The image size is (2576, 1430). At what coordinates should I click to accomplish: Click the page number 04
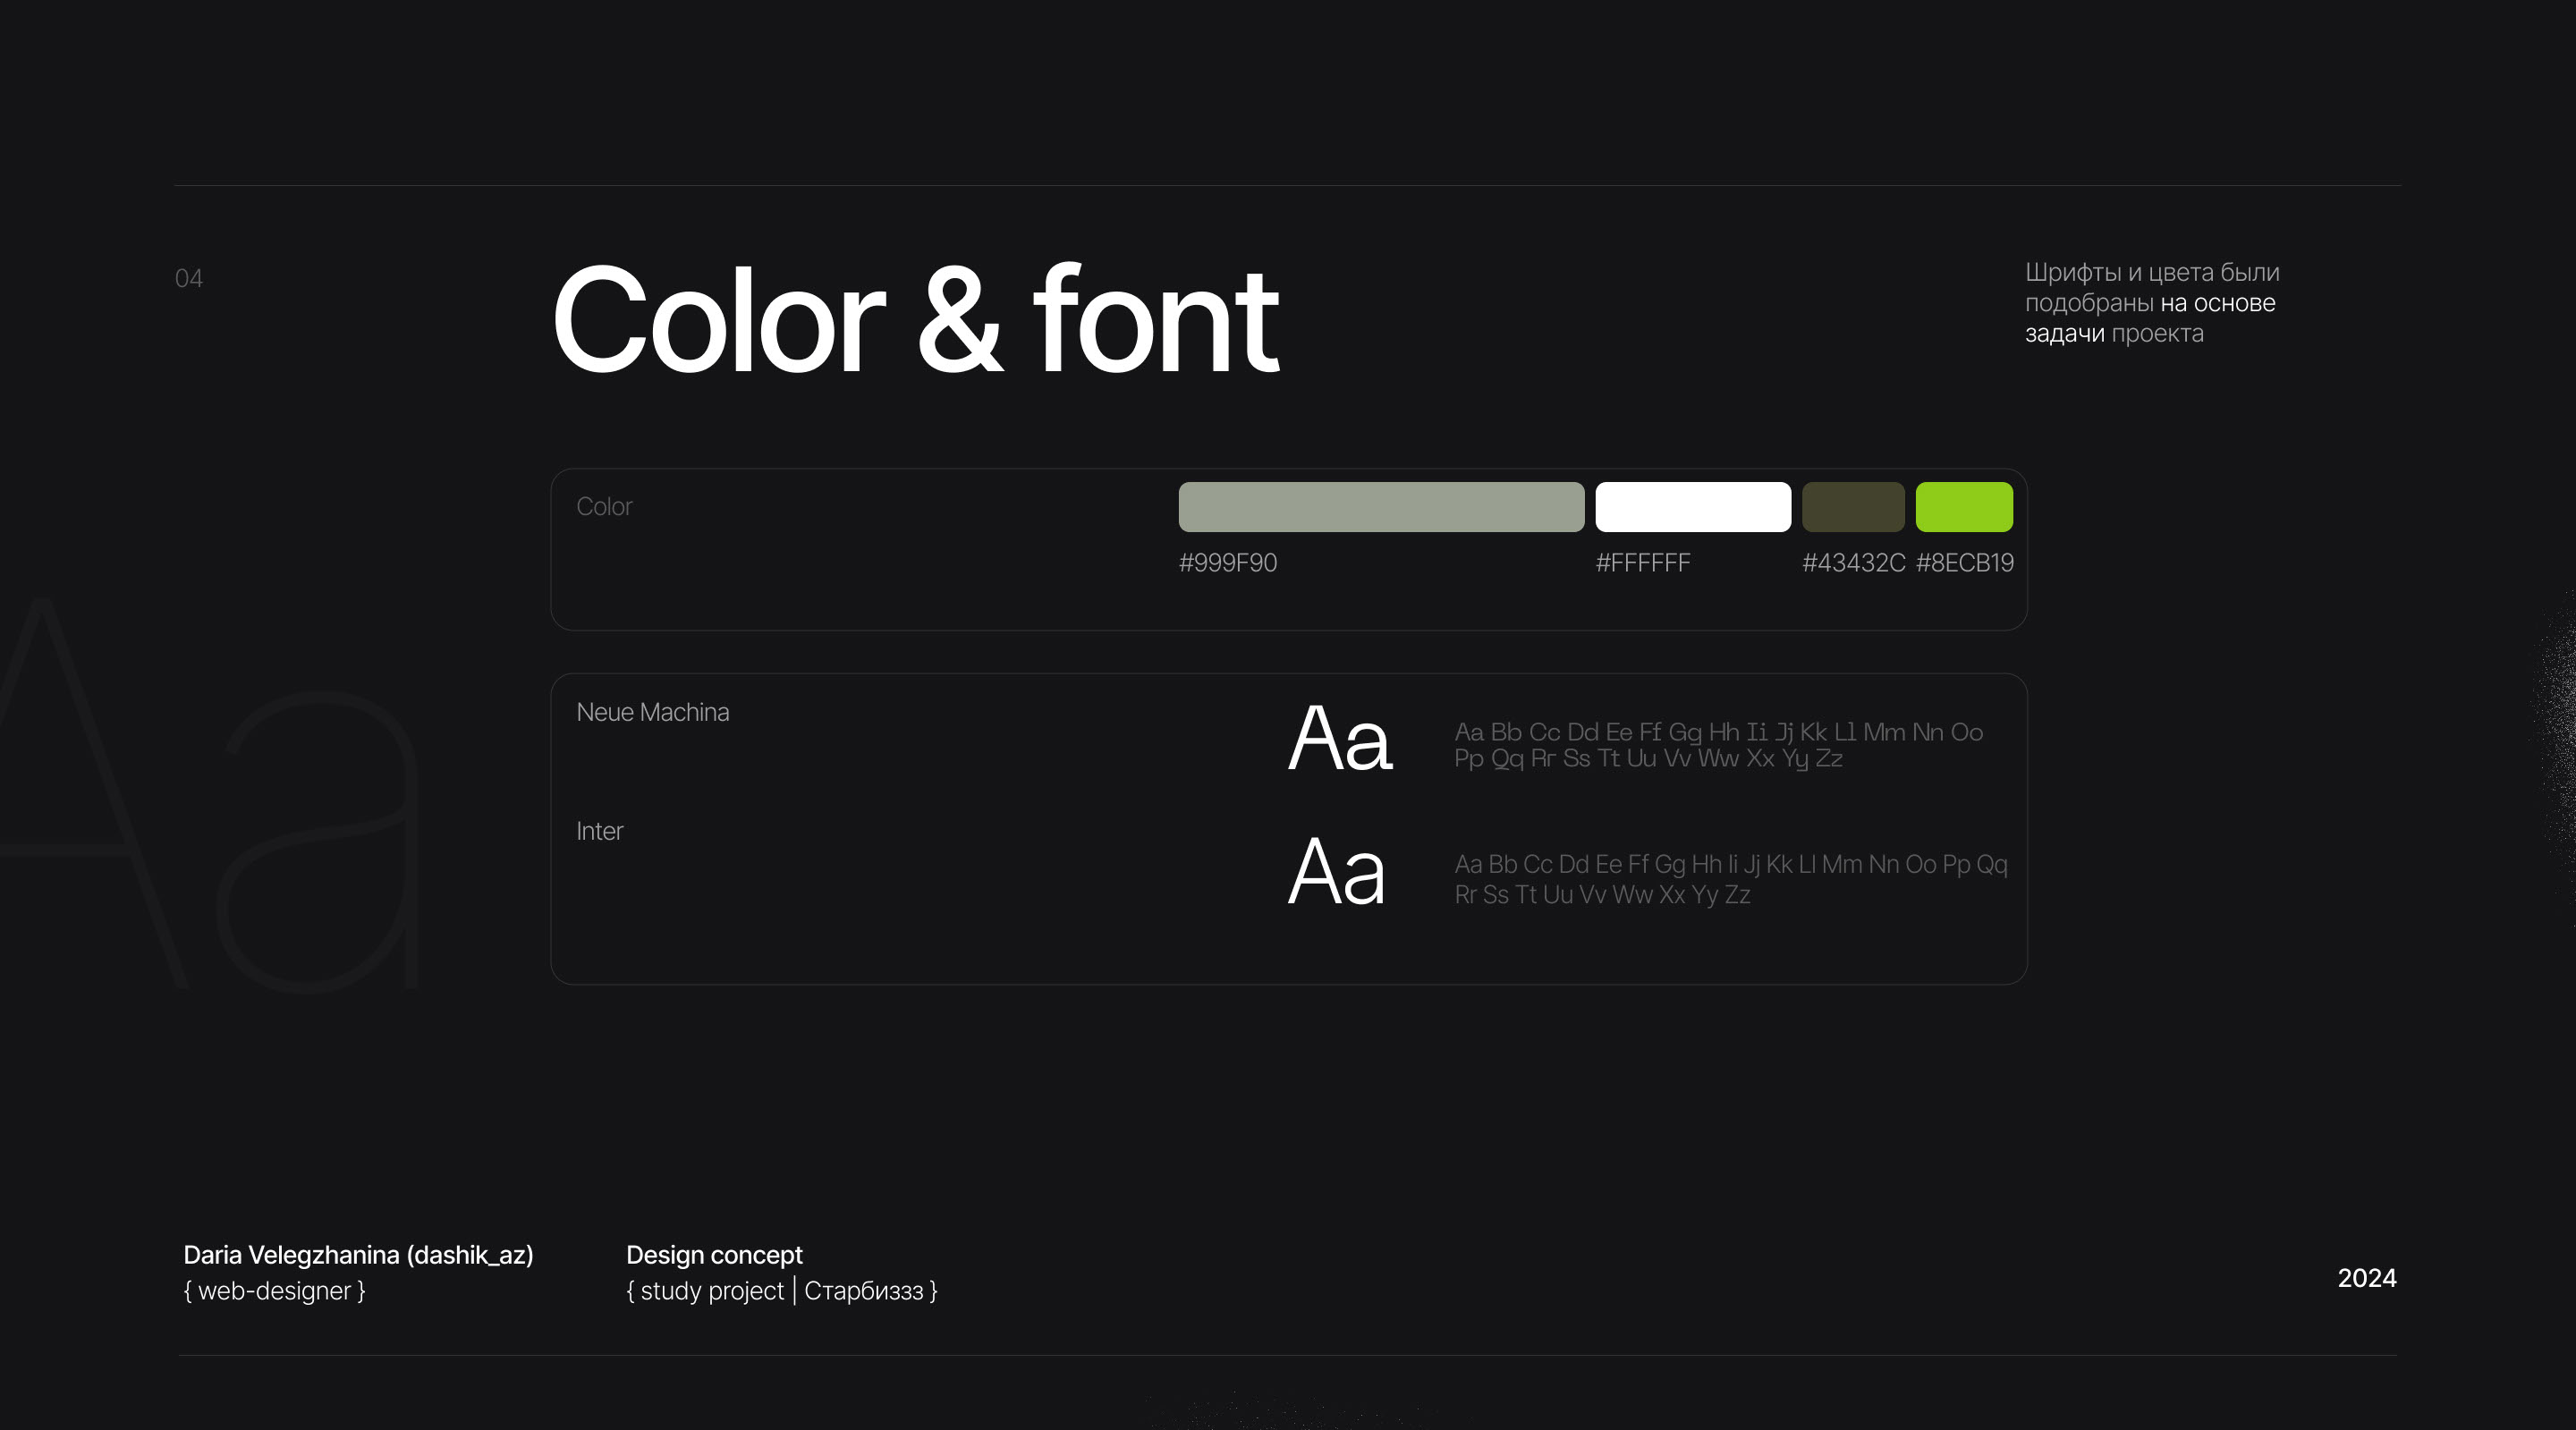pos(188,278)
